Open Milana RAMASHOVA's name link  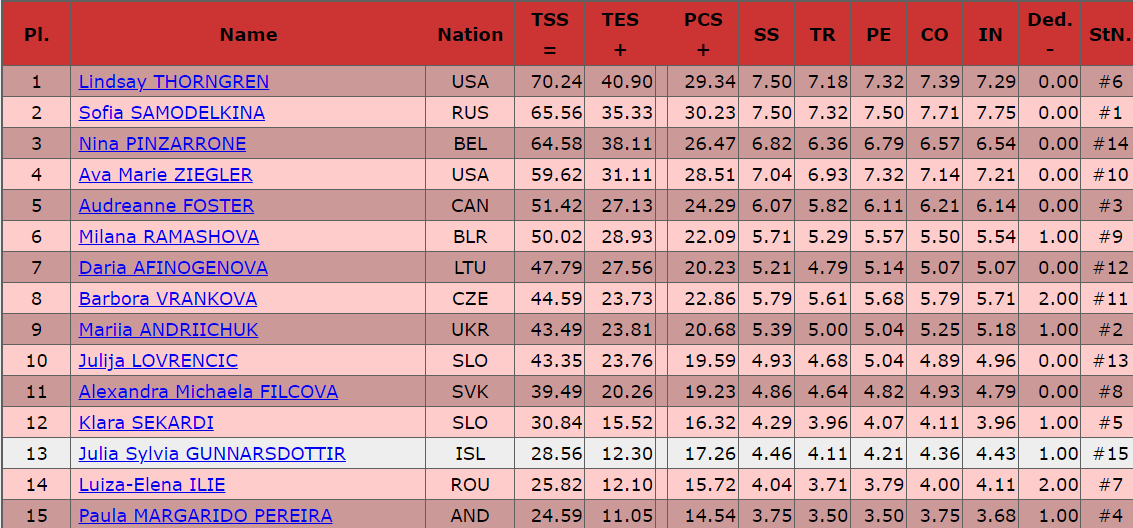169,237
